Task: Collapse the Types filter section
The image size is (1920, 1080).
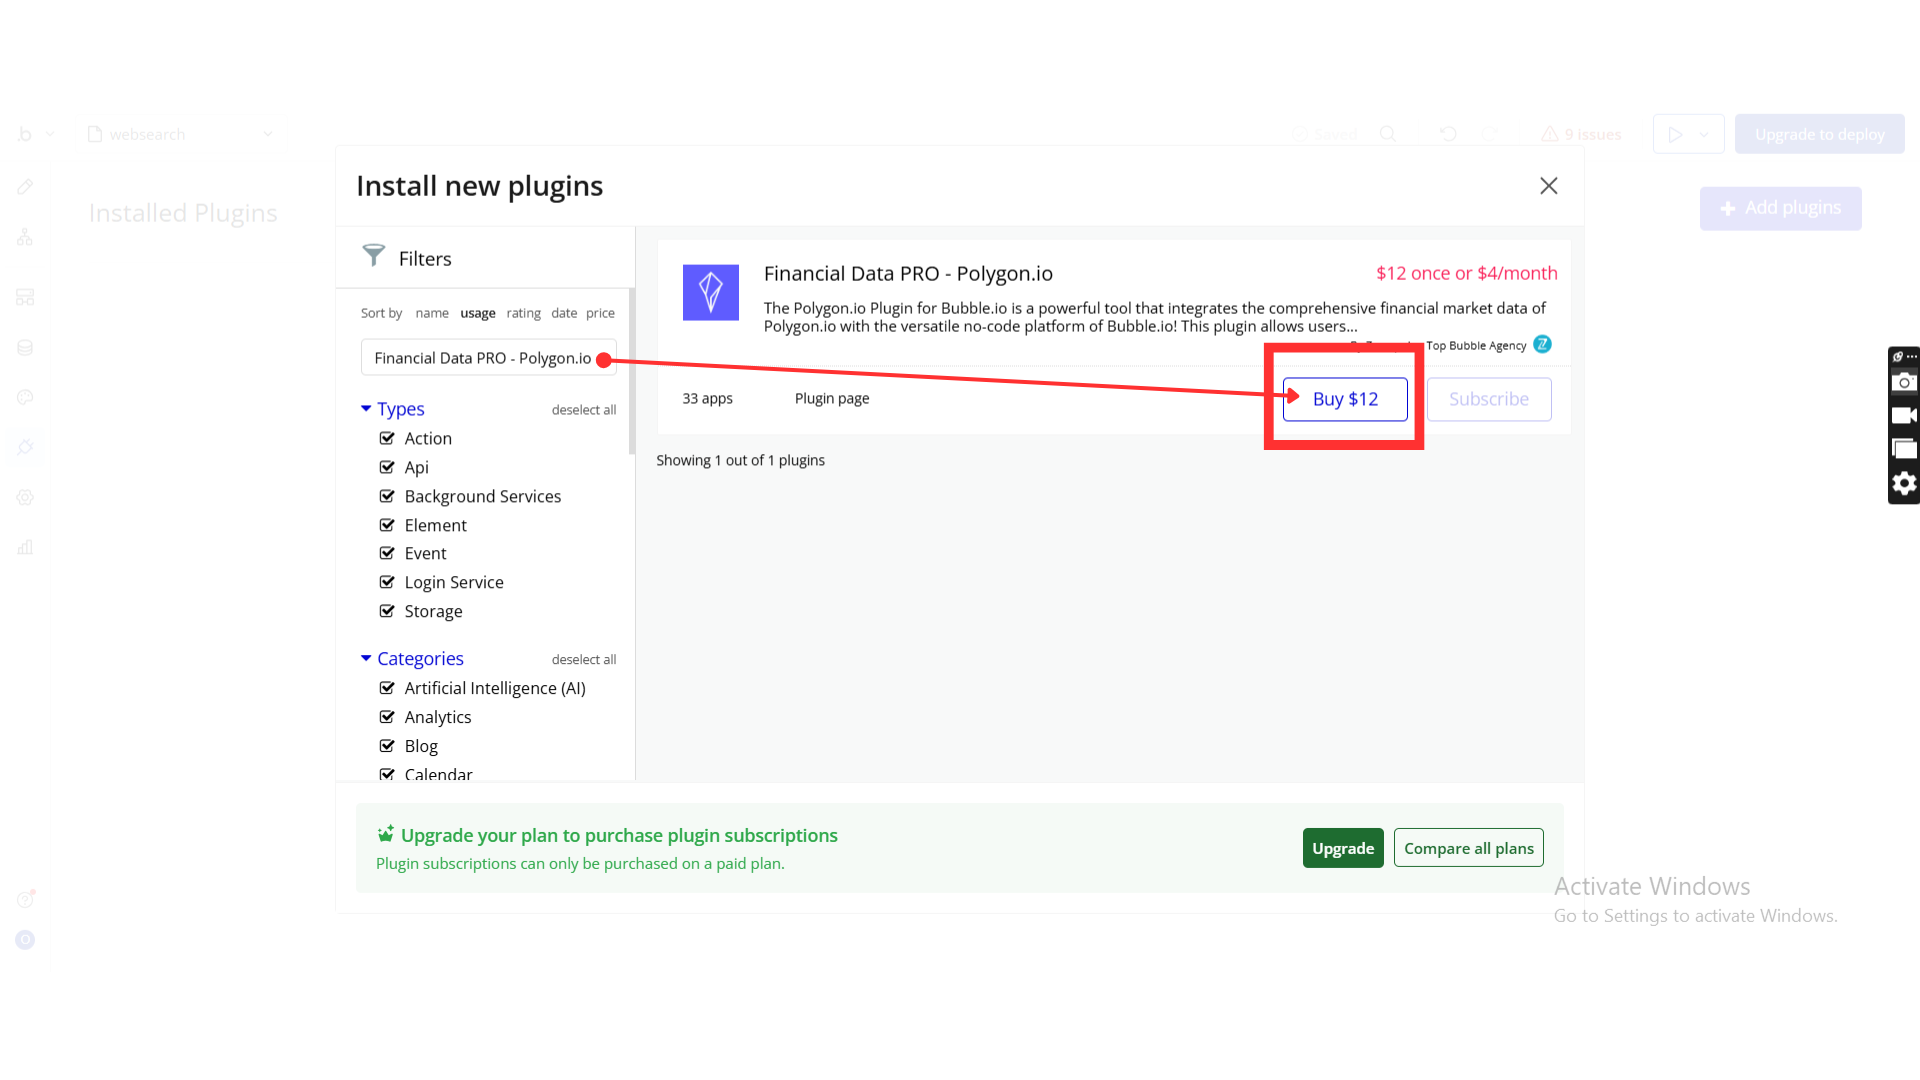Action: (366, 408)
